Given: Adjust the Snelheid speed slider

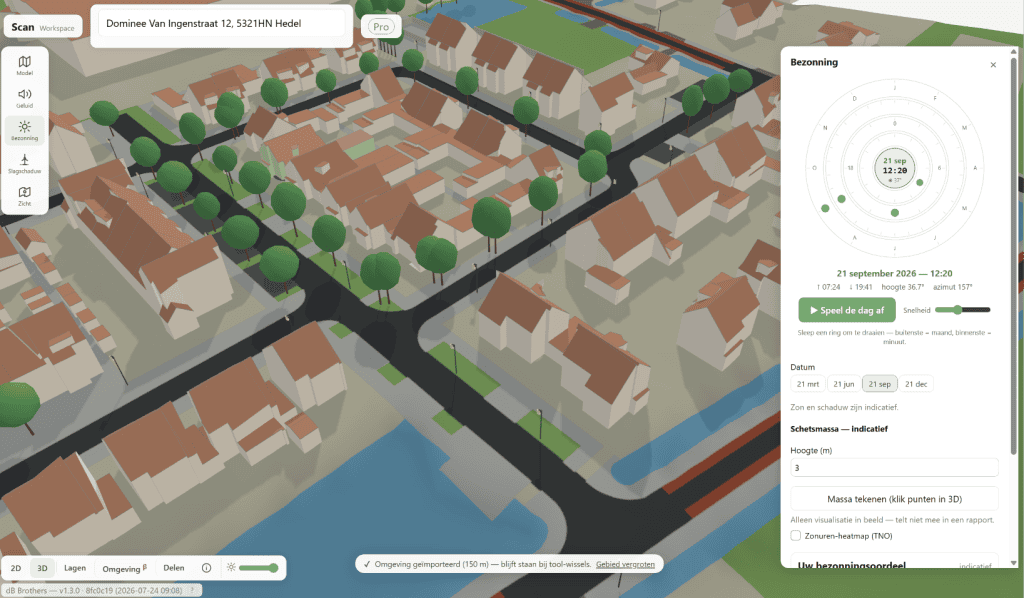Looking at the screenshot, I should [963, 310].
